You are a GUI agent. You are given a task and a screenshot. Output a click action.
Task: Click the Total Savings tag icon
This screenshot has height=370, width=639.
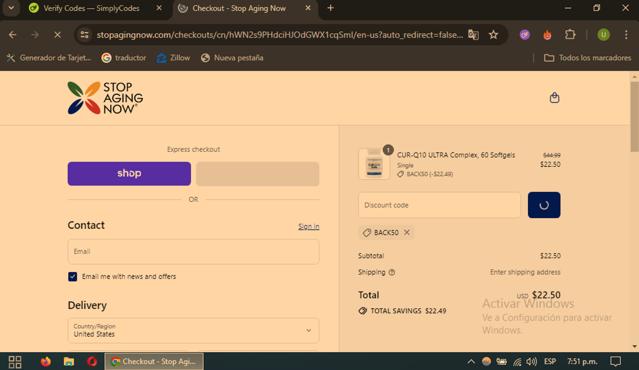pos(362,311)
